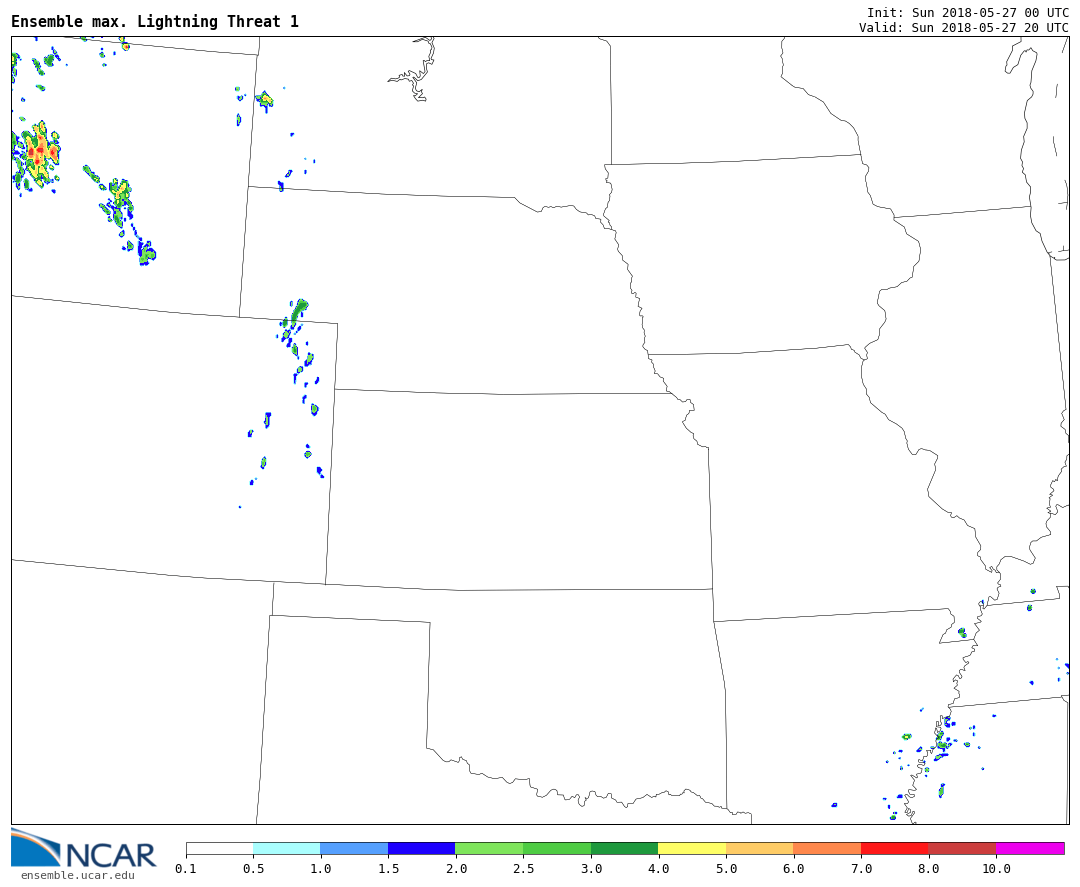Select the yellow 4.0–5.0 colorbar swatch
Screen dimensions: 1080x887
(692, 848)
